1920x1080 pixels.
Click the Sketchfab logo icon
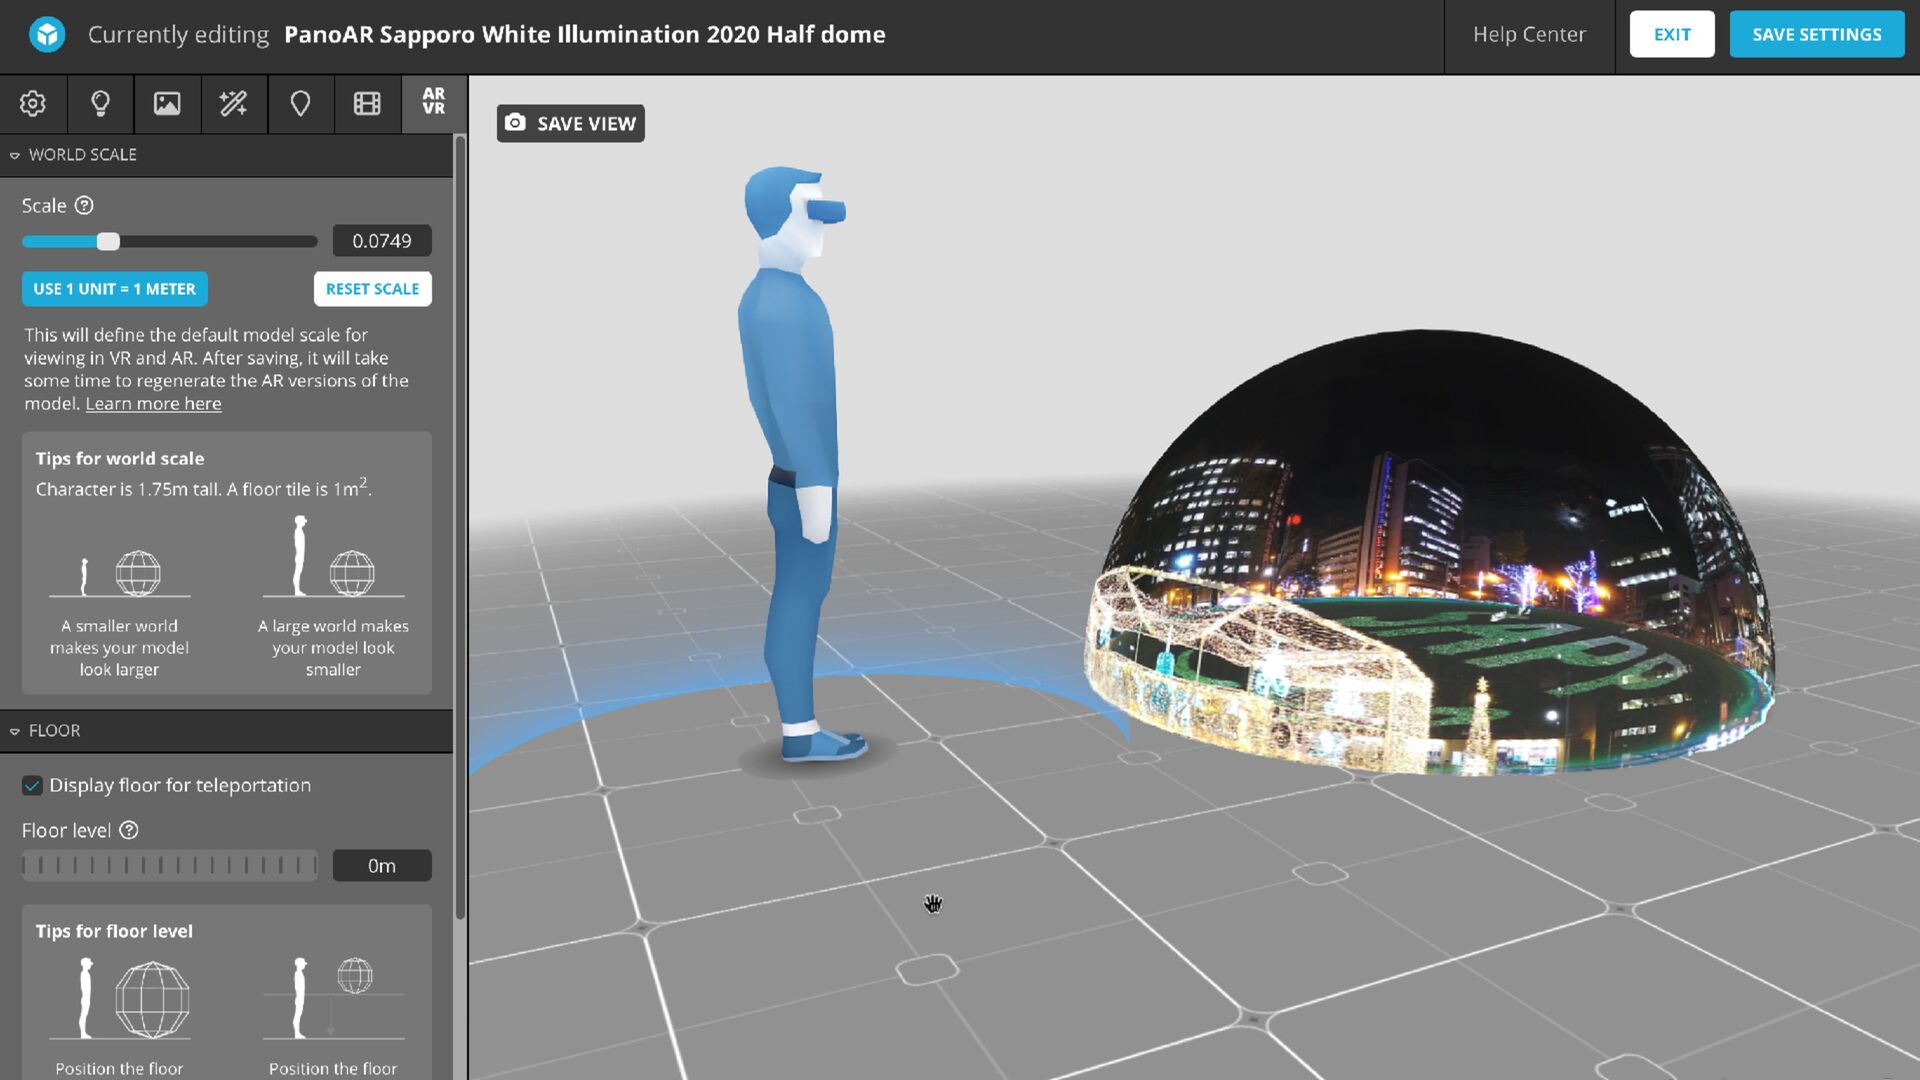click(47, 34)
